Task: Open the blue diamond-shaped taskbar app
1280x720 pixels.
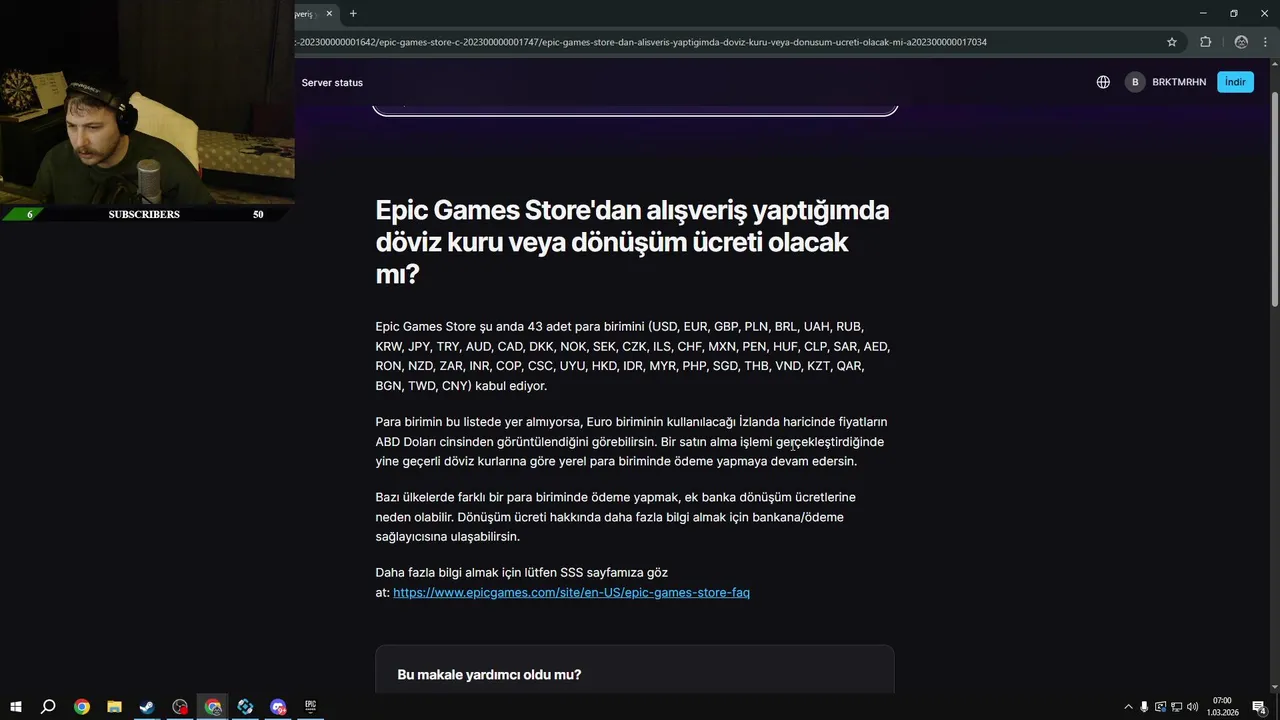Action: tap(245, 707)
